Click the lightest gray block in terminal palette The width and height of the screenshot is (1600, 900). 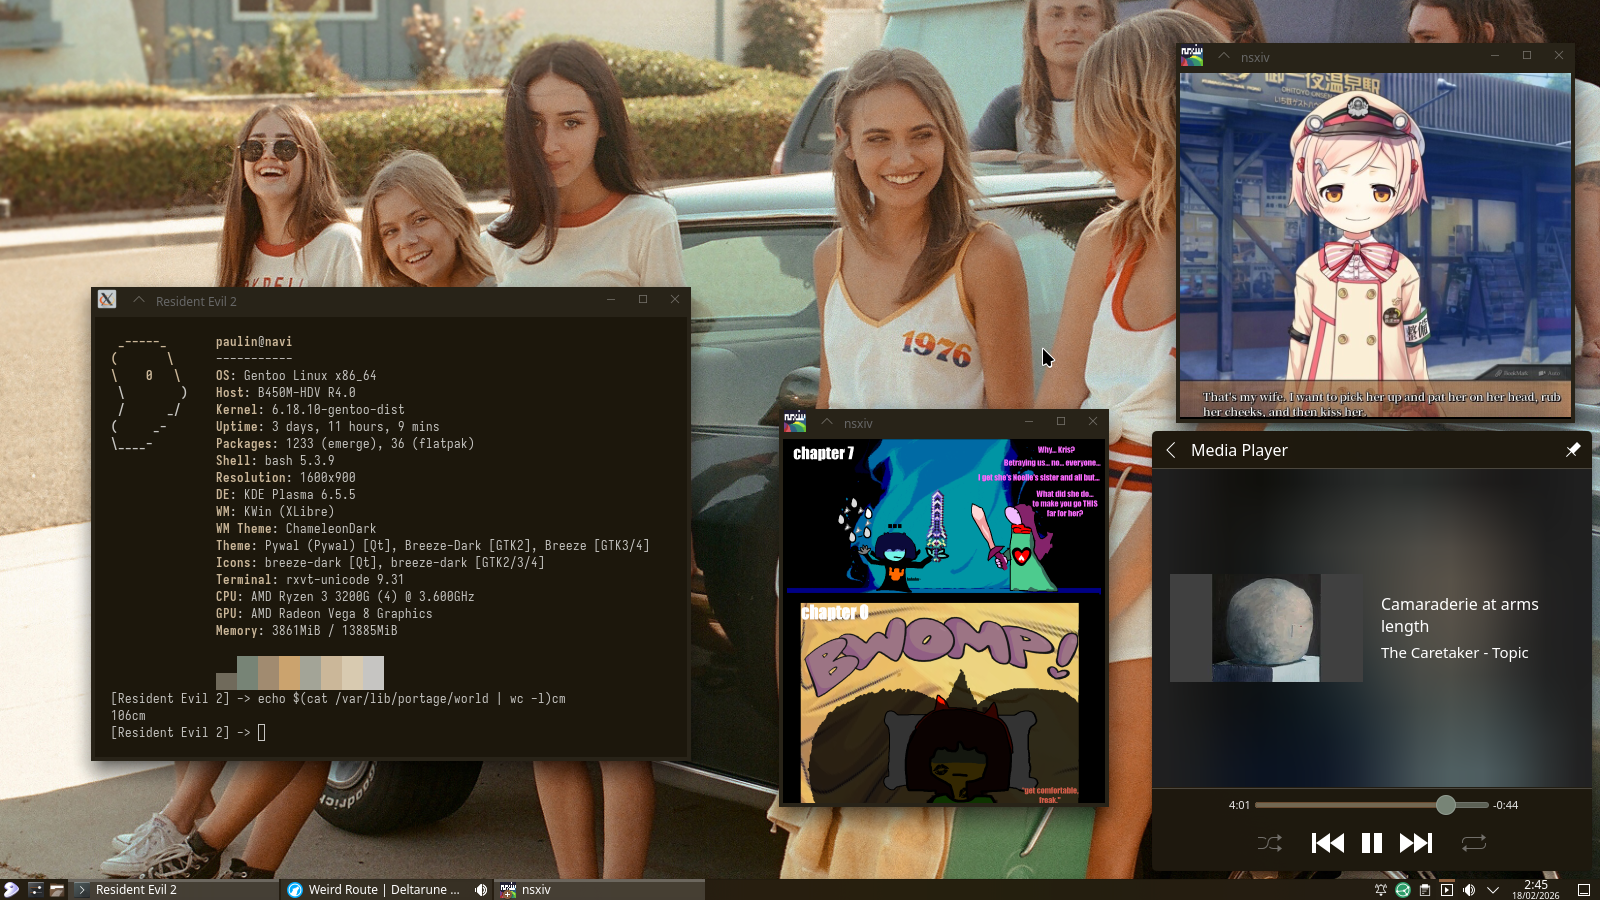373,673
